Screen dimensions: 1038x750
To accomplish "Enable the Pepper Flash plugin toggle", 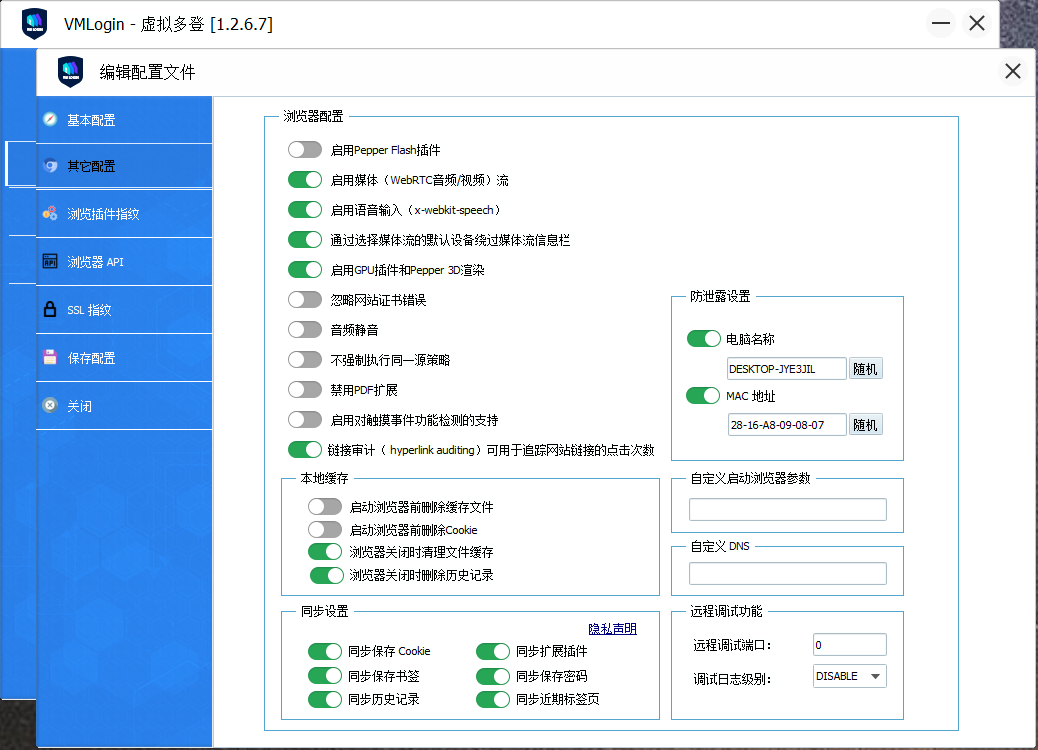I will coord(305,150).
